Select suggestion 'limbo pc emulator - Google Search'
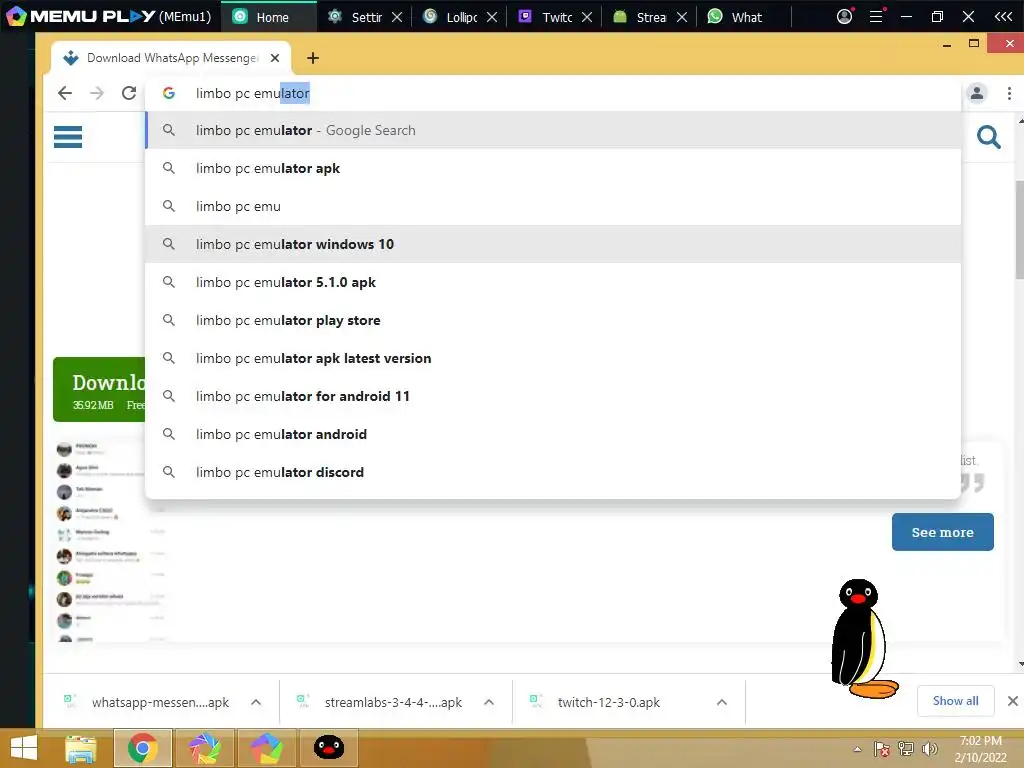This screenshot has width=1024, height=768. tap(552, 130)
